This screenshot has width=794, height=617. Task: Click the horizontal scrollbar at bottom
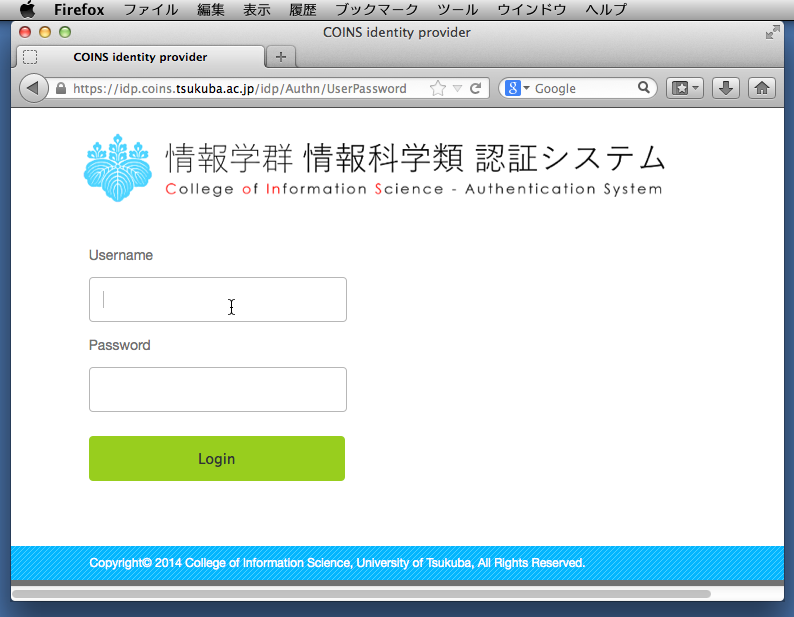(360, 594)
